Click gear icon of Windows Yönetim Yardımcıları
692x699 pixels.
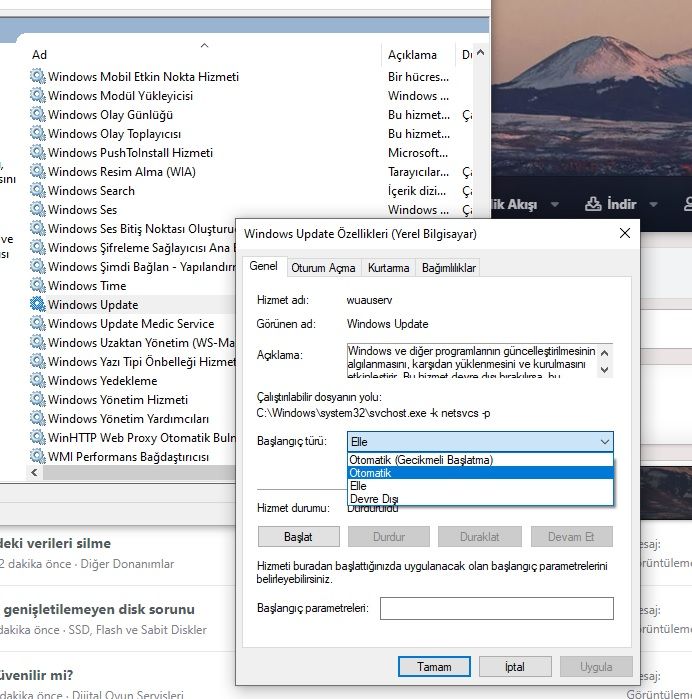(38, 419)
